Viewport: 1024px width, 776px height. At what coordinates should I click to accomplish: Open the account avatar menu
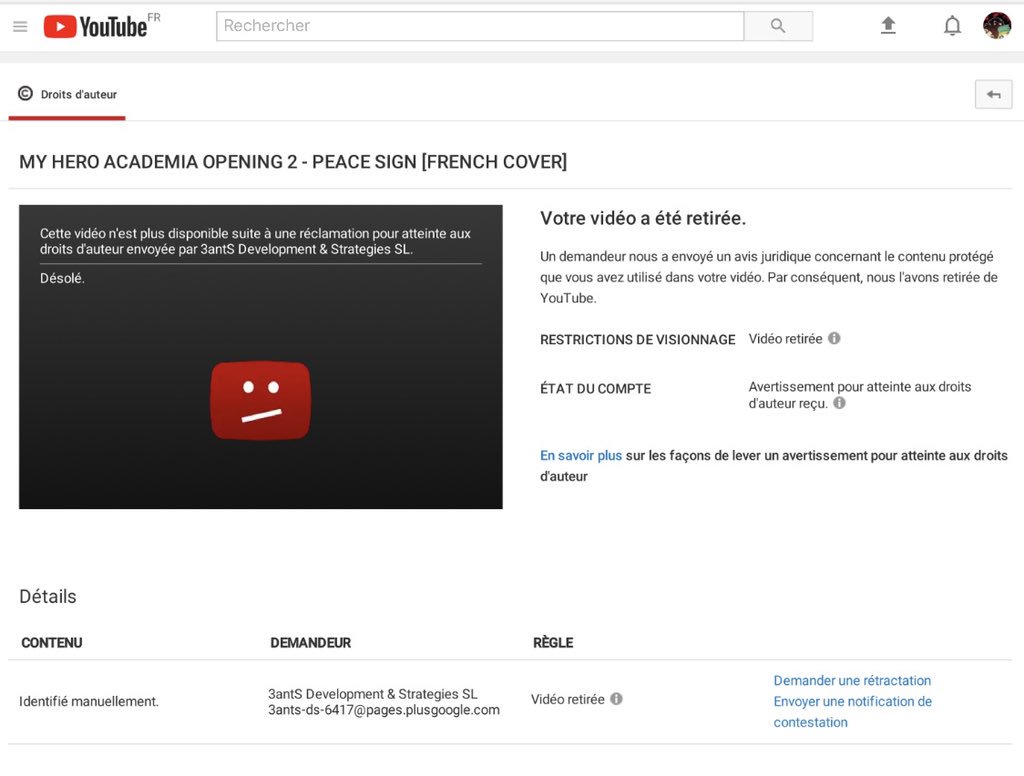coord(997,25)
